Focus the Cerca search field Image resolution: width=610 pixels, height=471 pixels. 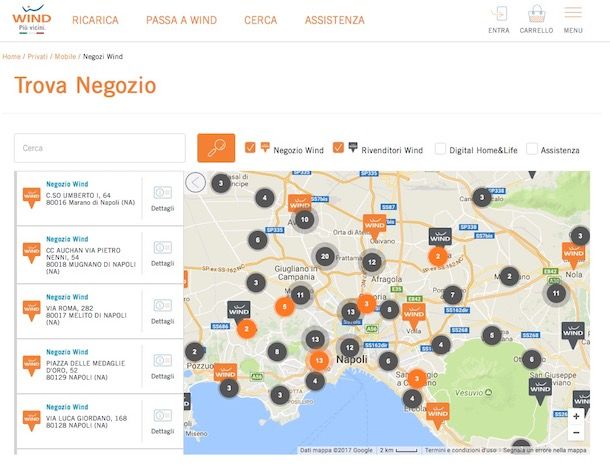pyautogui.click(x=100, y=148)
